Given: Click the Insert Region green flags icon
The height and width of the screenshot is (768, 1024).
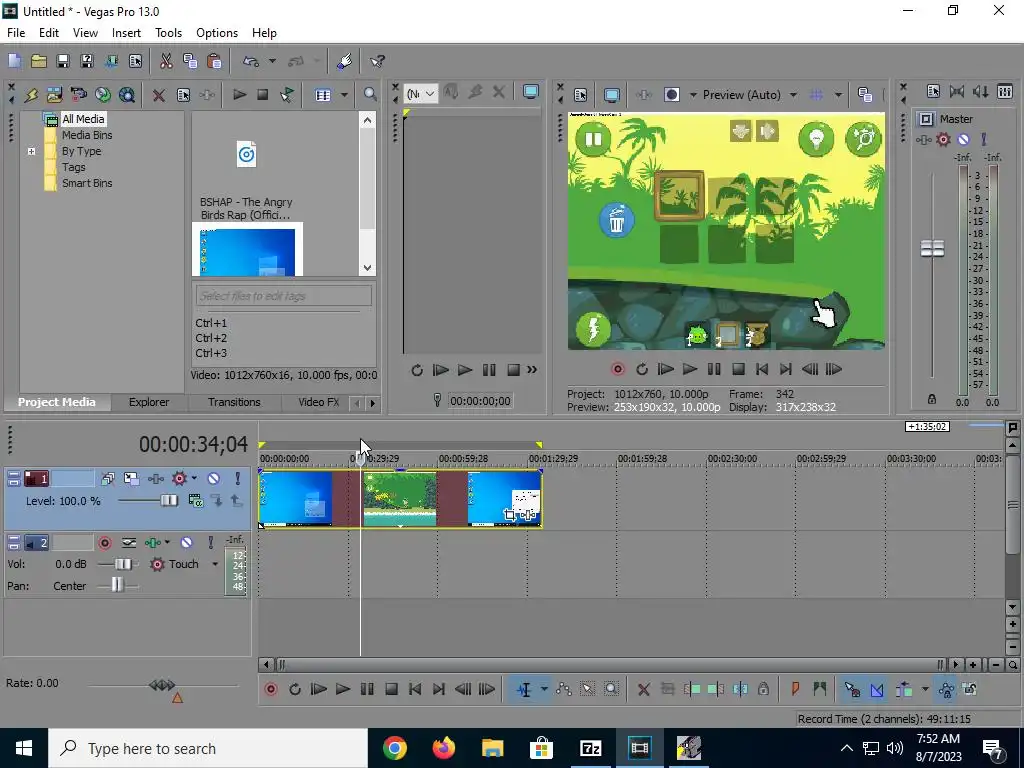Looking at the screenshot, I should [x=820, y=689].
